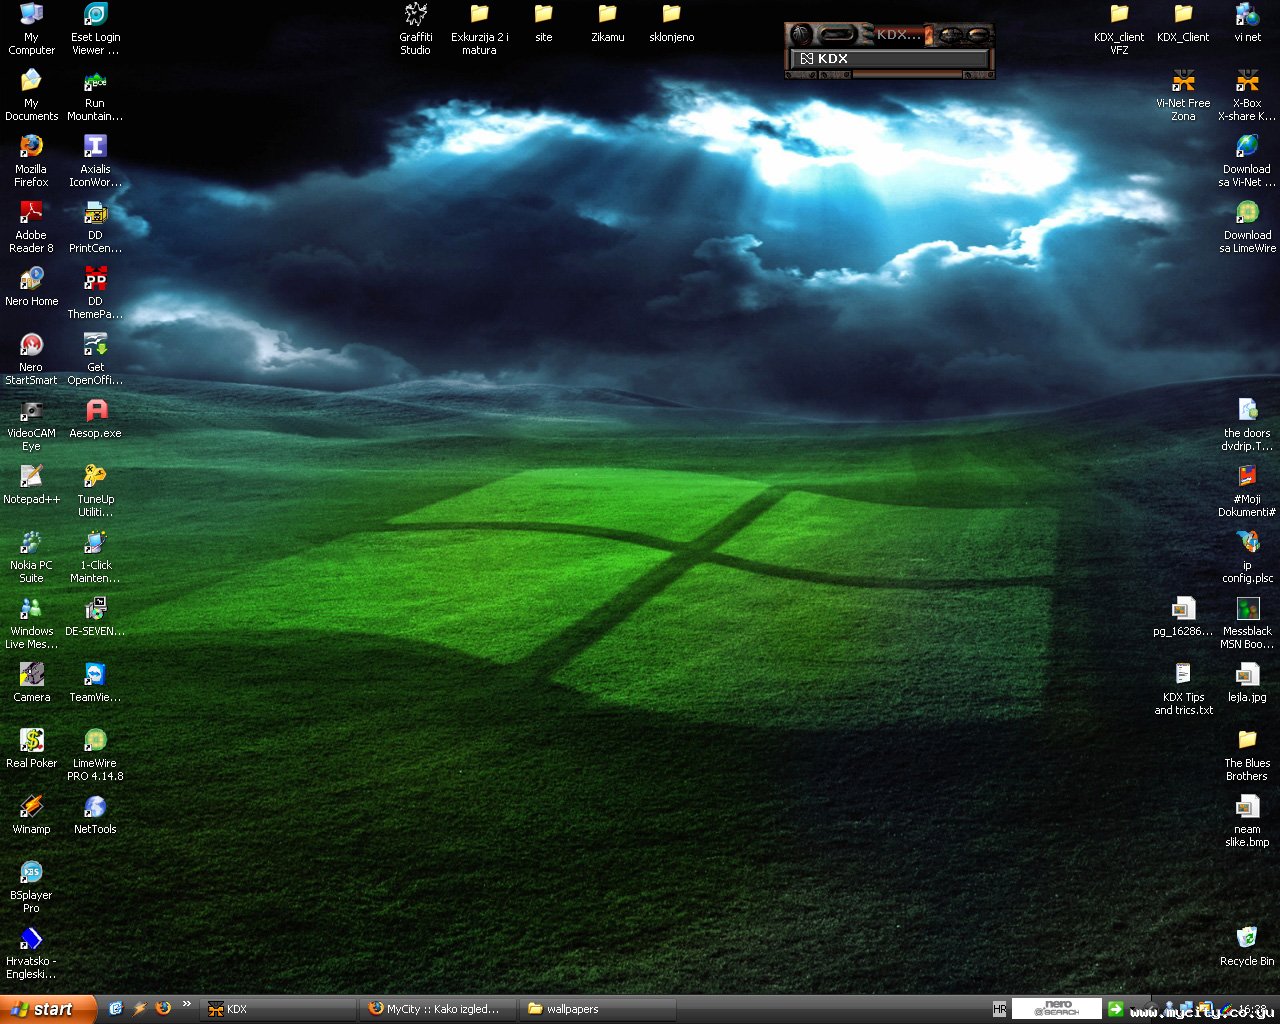Switch to the KDX taskbar window
This screenshot has width=1280, height=1024.
(279, 1009)
